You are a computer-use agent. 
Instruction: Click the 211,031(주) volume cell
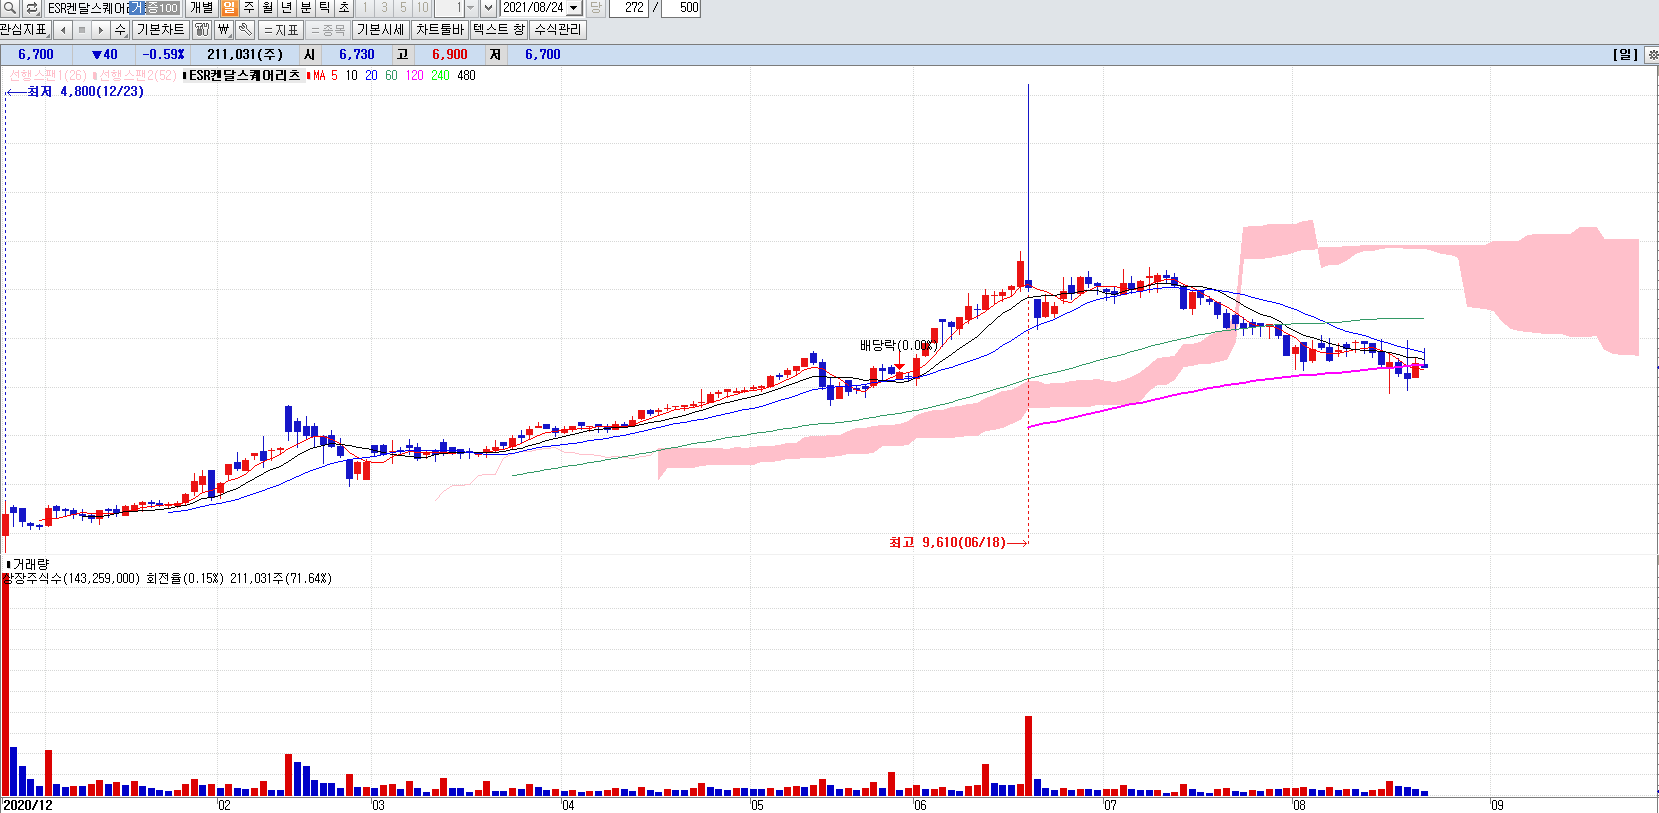[245, 55]
